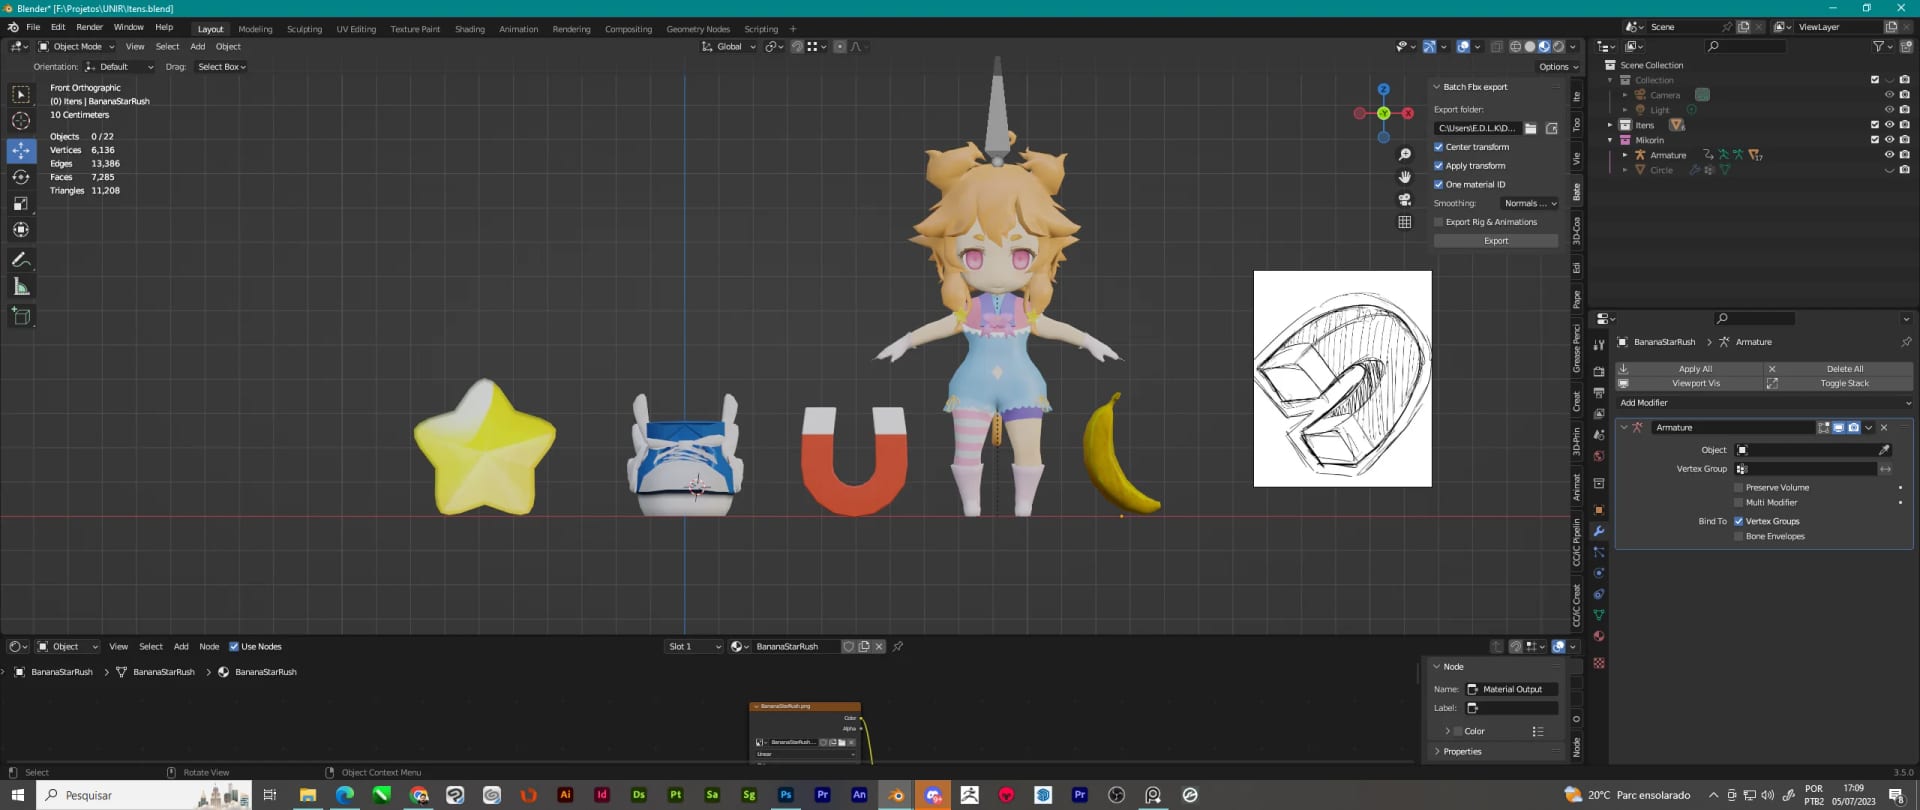Select the Cursor tool in the viewport toolbar

[x=21, y=121]
